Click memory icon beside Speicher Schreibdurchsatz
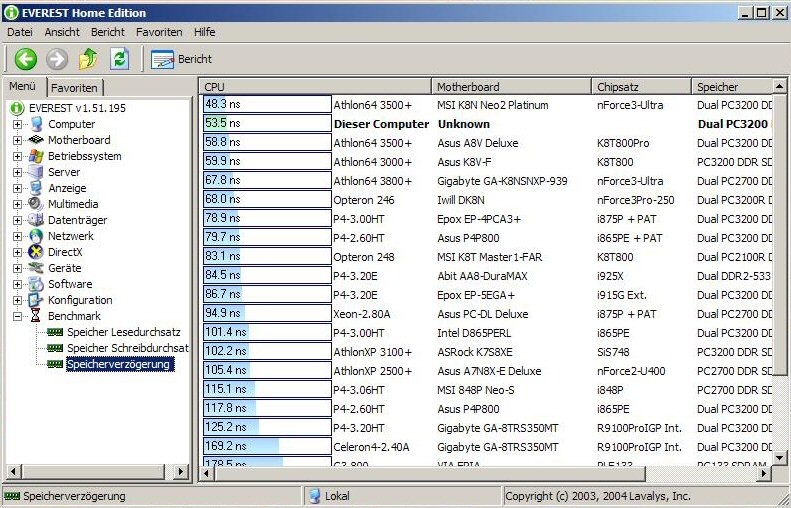Image resolution: width=791 pixels, height=508 pixels. 55,348
